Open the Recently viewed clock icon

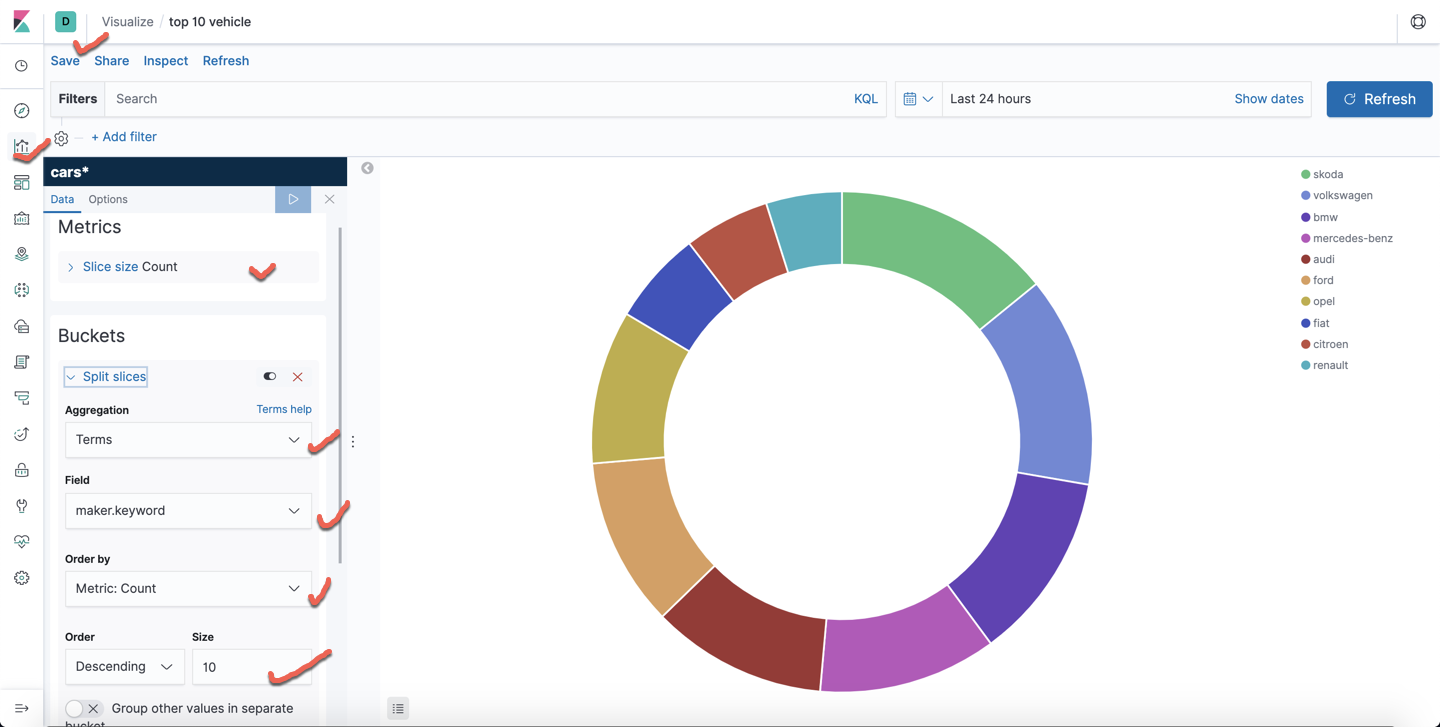pyautogui.click(x=21, y=66)
